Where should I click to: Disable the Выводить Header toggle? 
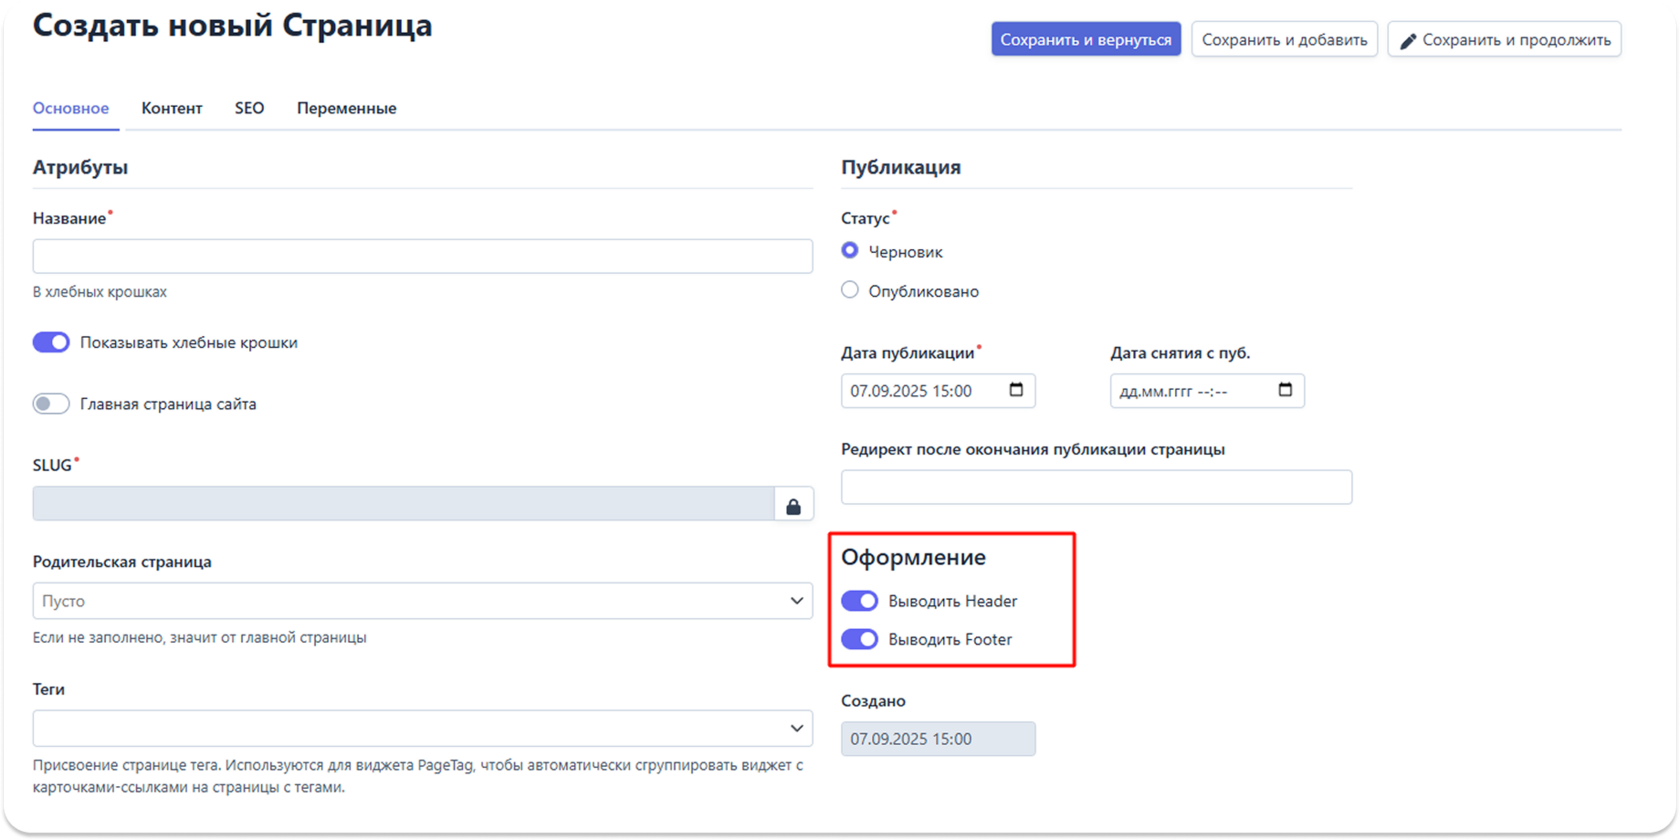click(859, 601)
